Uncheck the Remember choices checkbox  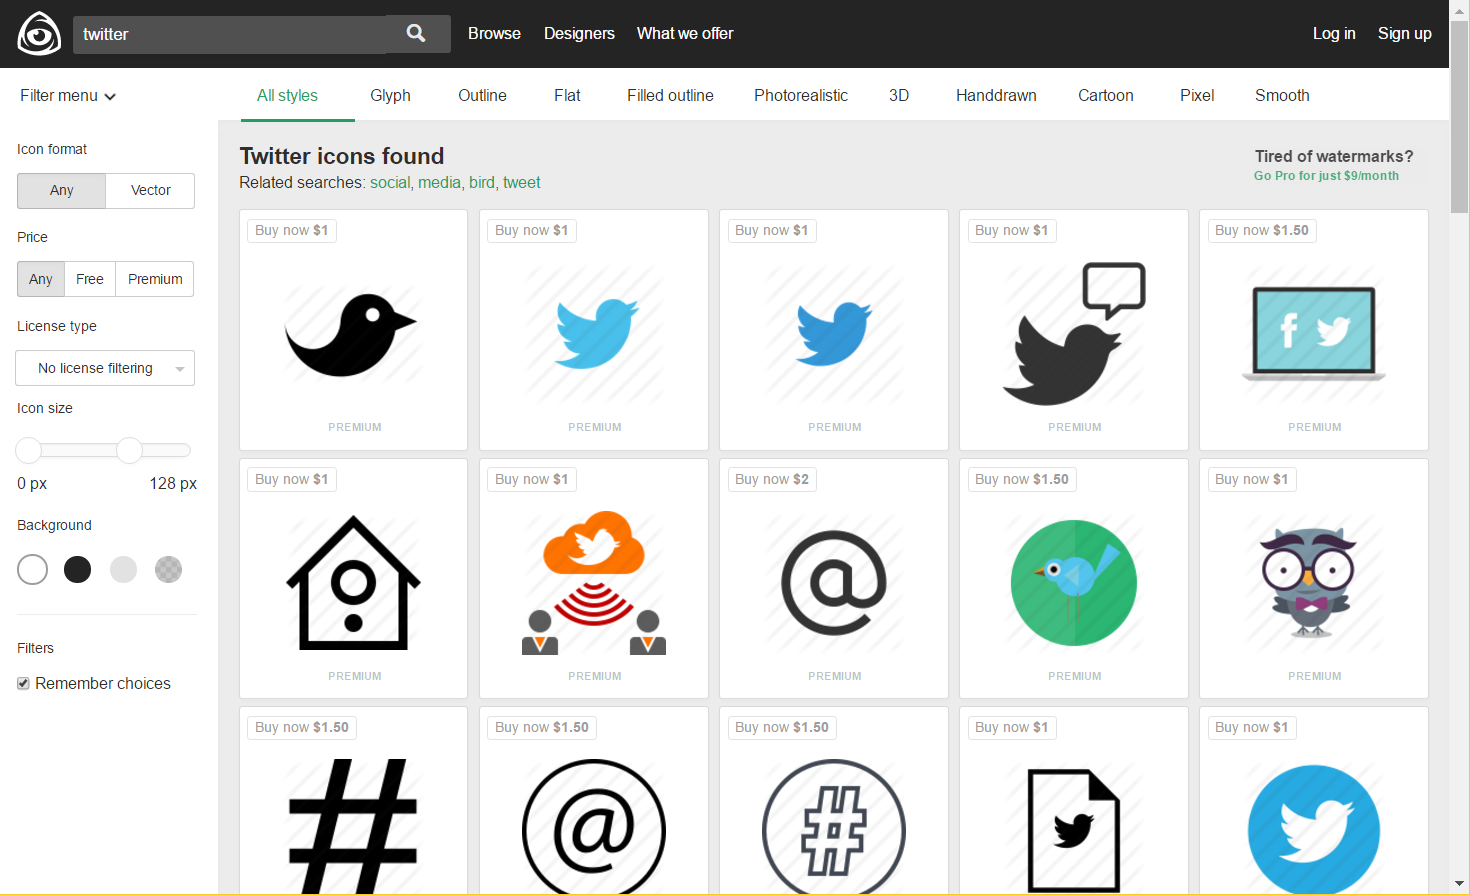[23, 683]
